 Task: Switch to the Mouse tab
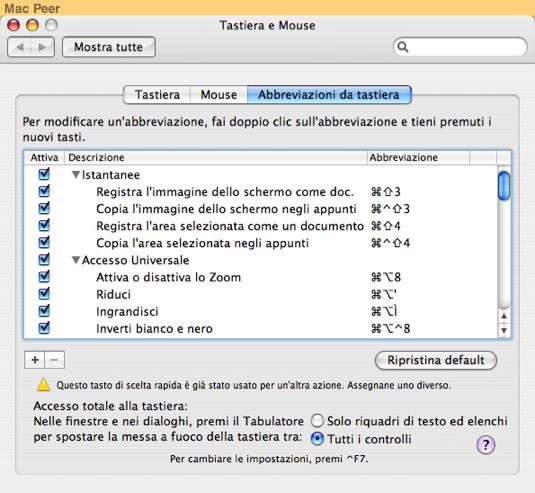(x=219, y=95)
